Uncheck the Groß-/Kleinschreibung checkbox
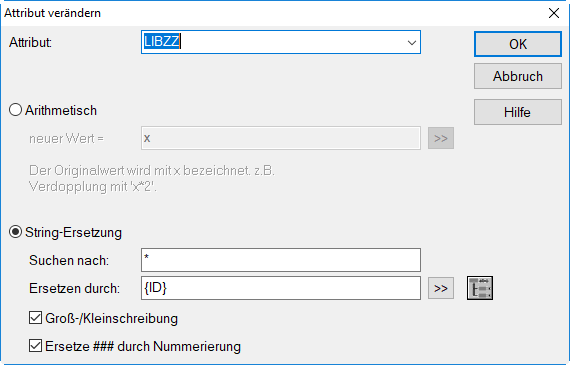570x365 pixels. [35, 318]
